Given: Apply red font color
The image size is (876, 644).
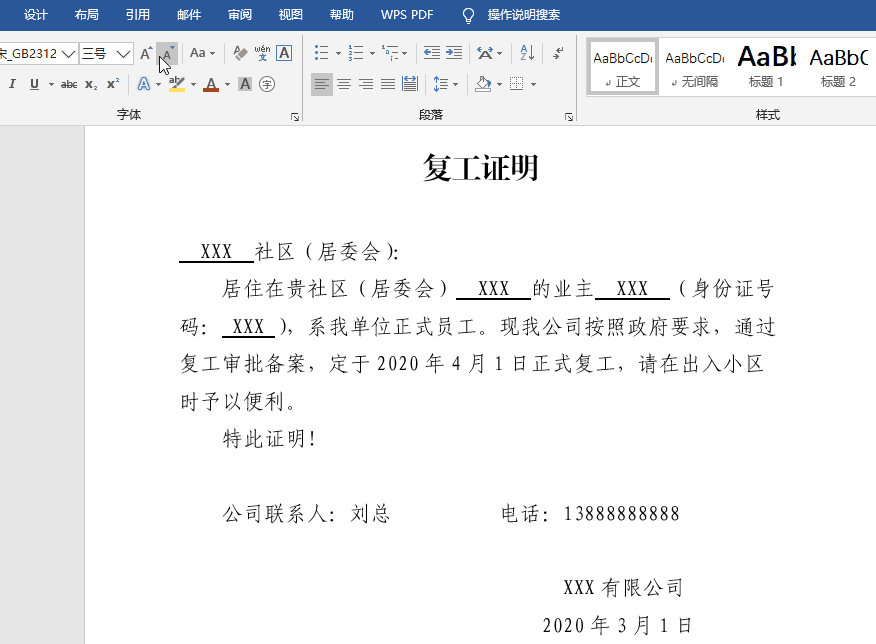Looking at the screenshot, I should point(211,84).
